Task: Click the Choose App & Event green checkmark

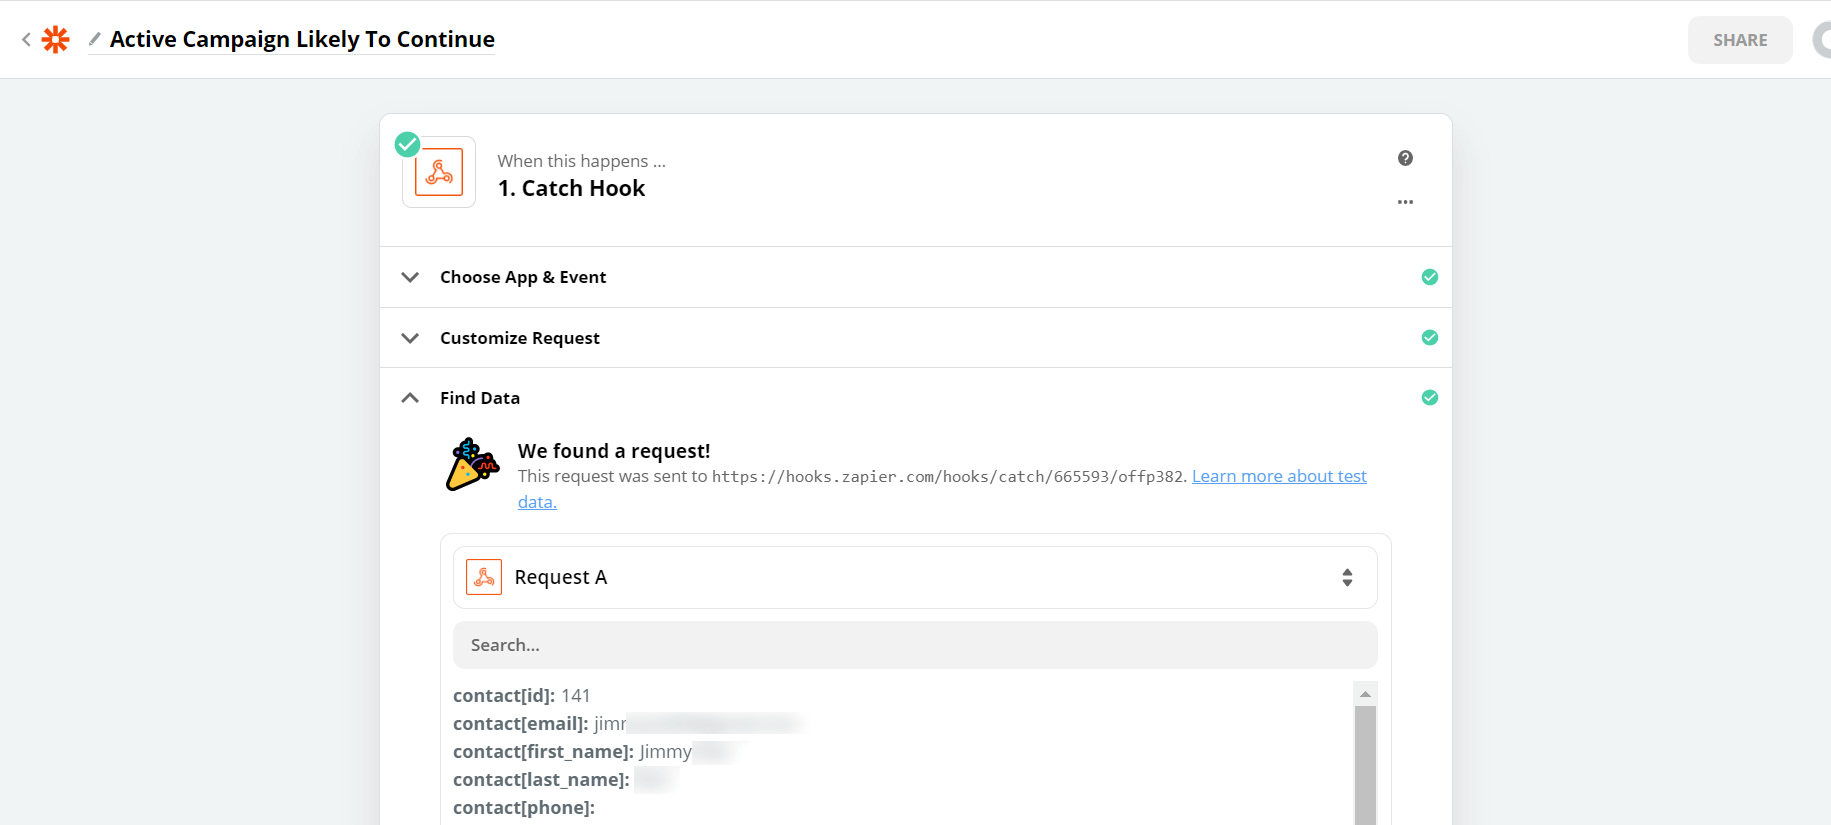Action: [1430, 277]
